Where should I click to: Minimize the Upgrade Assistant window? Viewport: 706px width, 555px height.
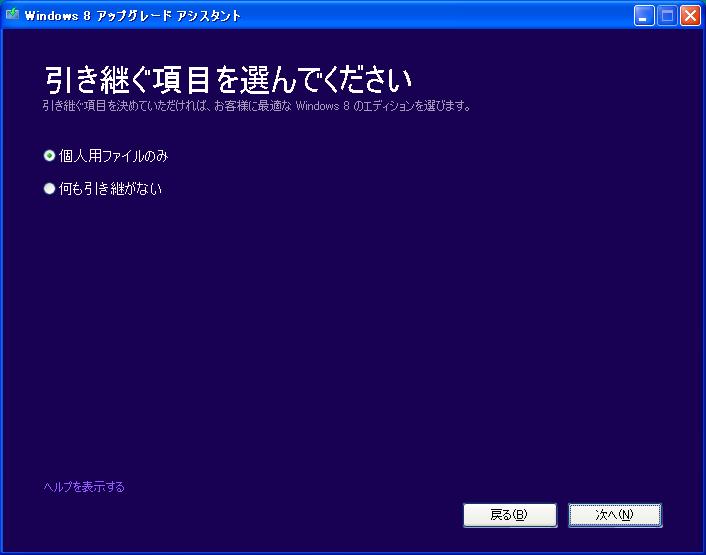pos(644,16)
